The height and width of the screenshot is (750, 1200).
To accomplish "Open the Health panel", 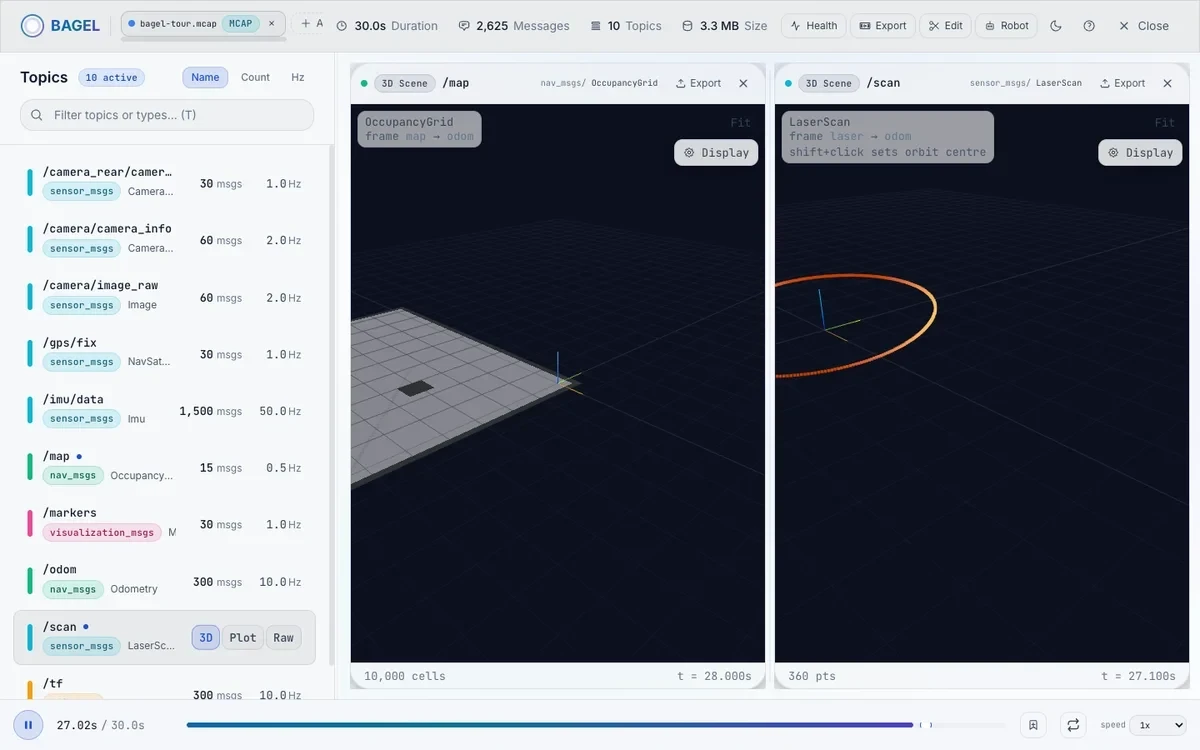I will [x=814, y=26].
